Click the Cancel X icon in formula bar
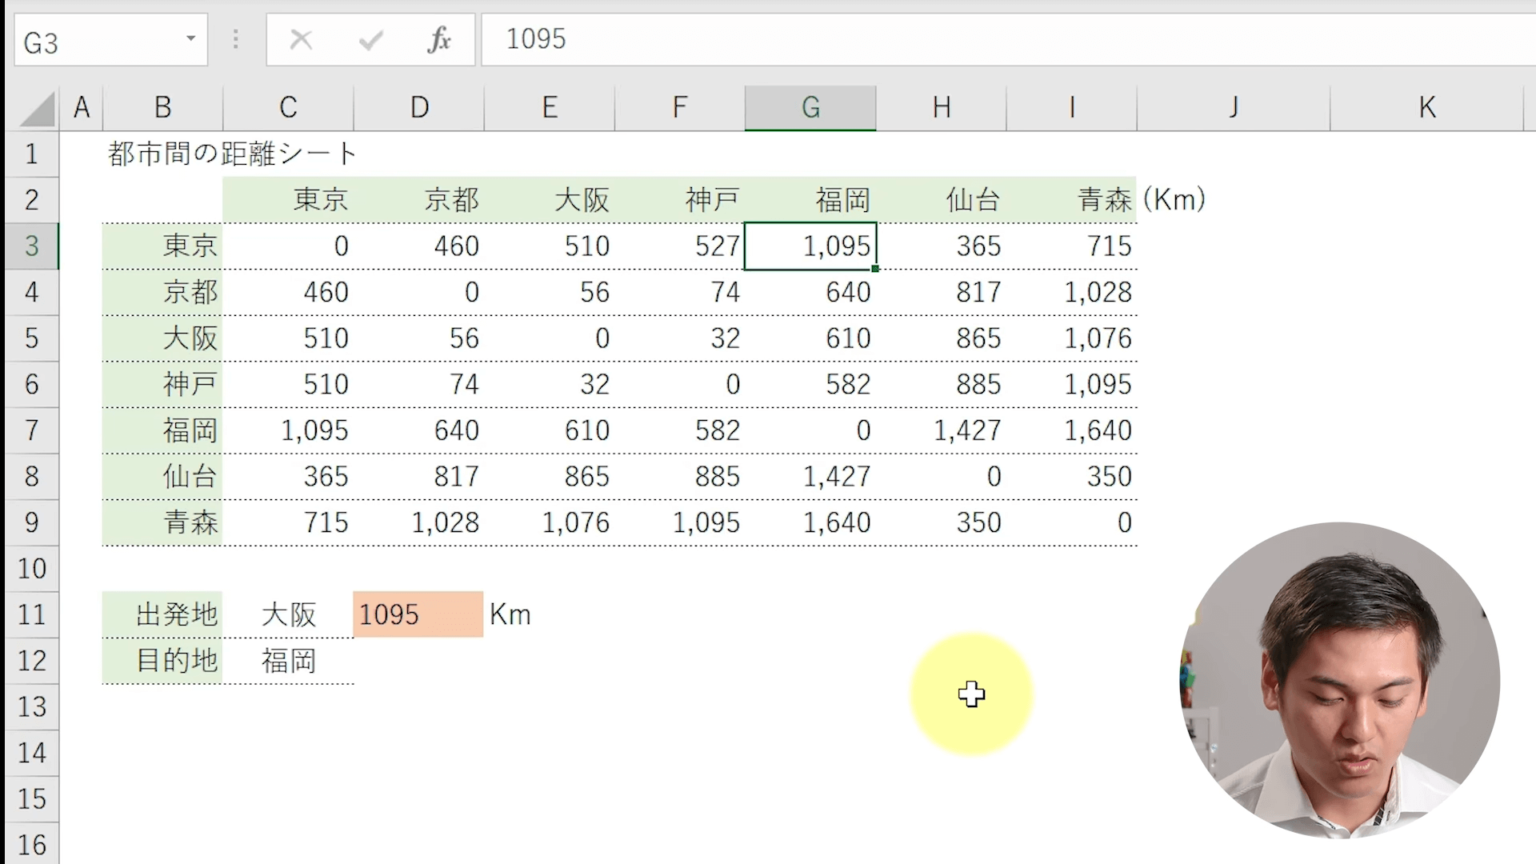The width and height of the screenshot is (1536, 864). pyautogui.click(x=300, y=40)
